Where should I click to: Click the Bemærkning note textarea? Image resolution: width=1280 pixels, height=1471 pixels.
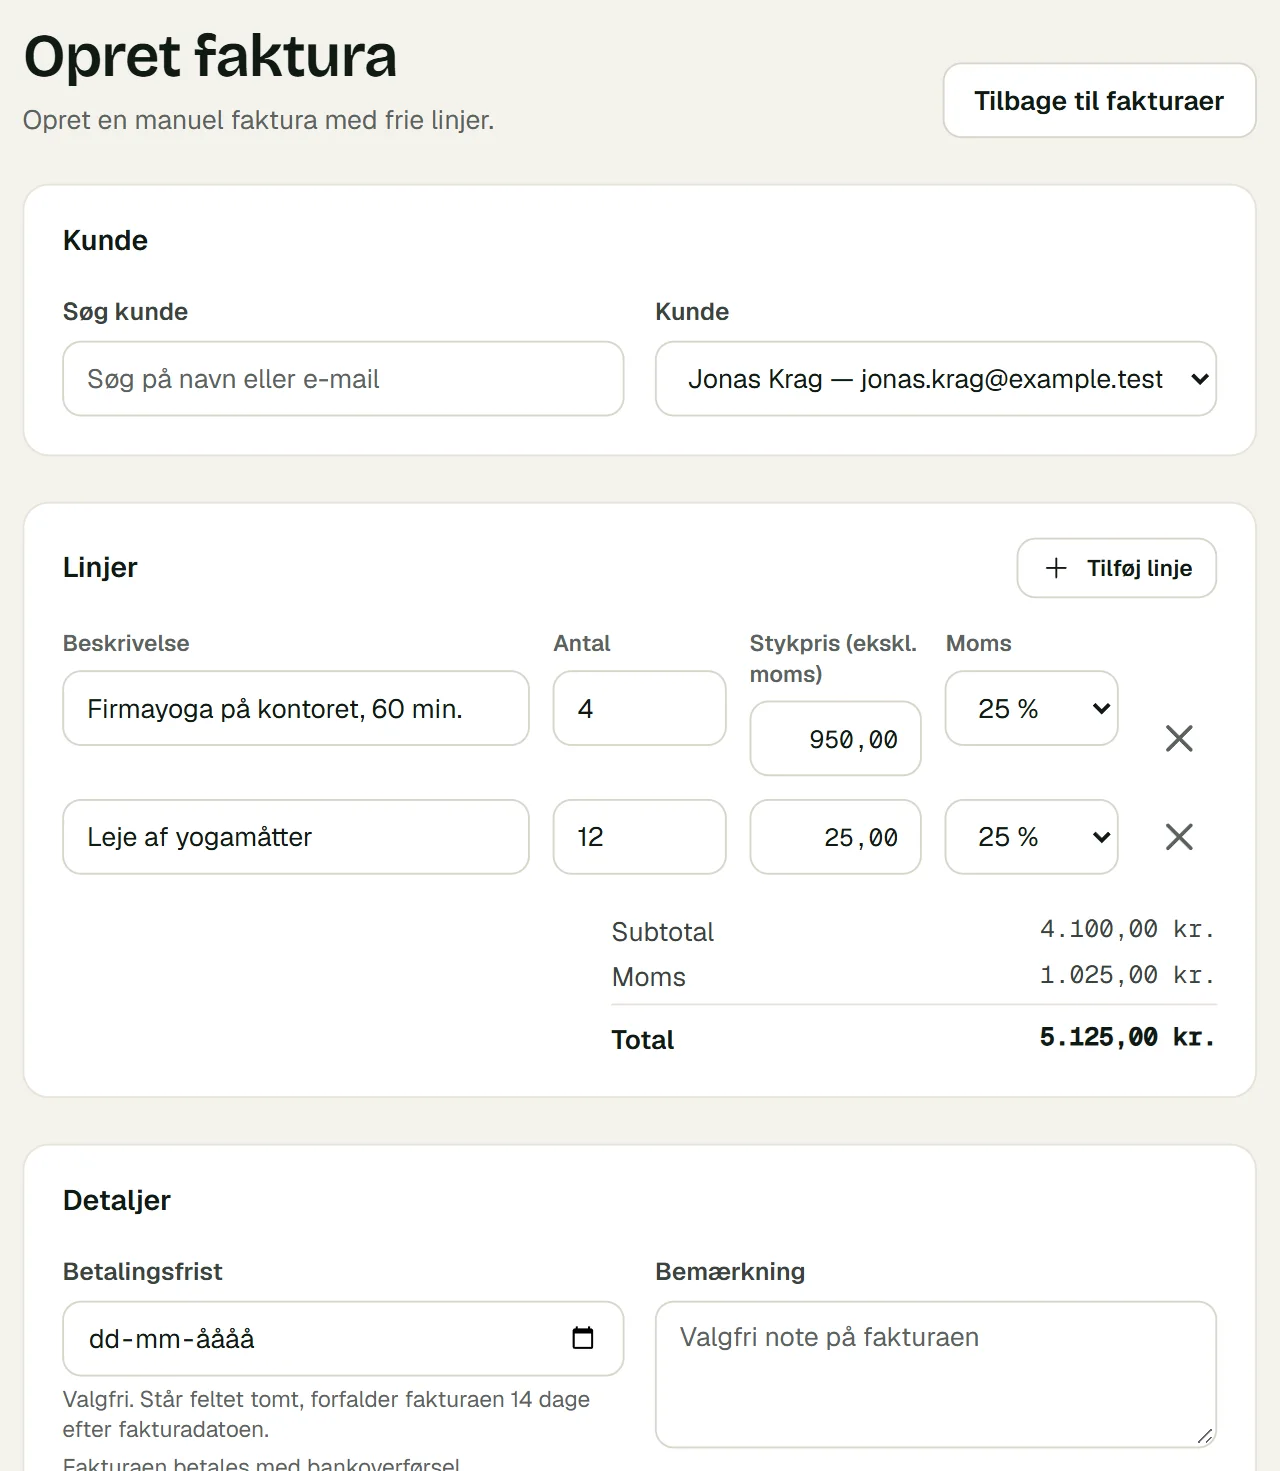tap(936, 1374)
